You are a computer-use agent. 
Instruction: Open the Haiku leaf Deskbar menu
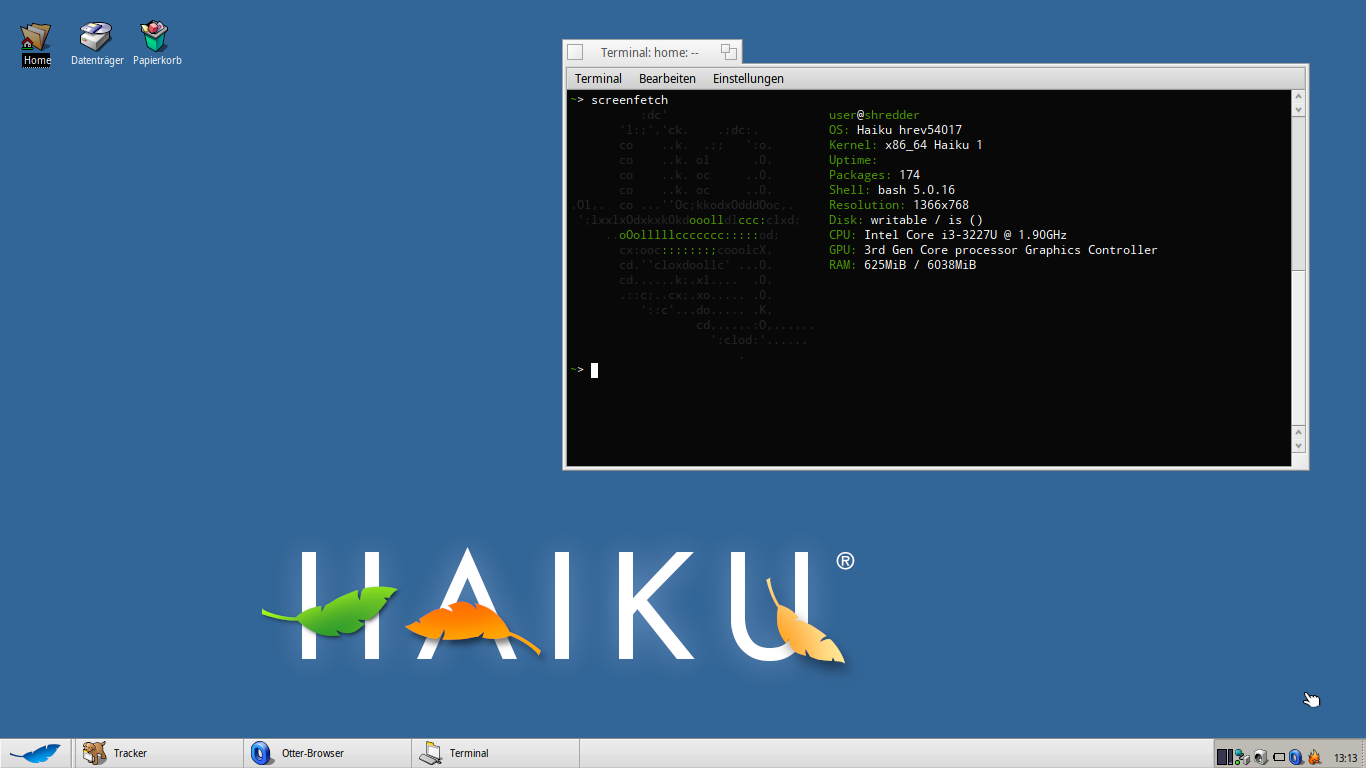pos(35,753)
